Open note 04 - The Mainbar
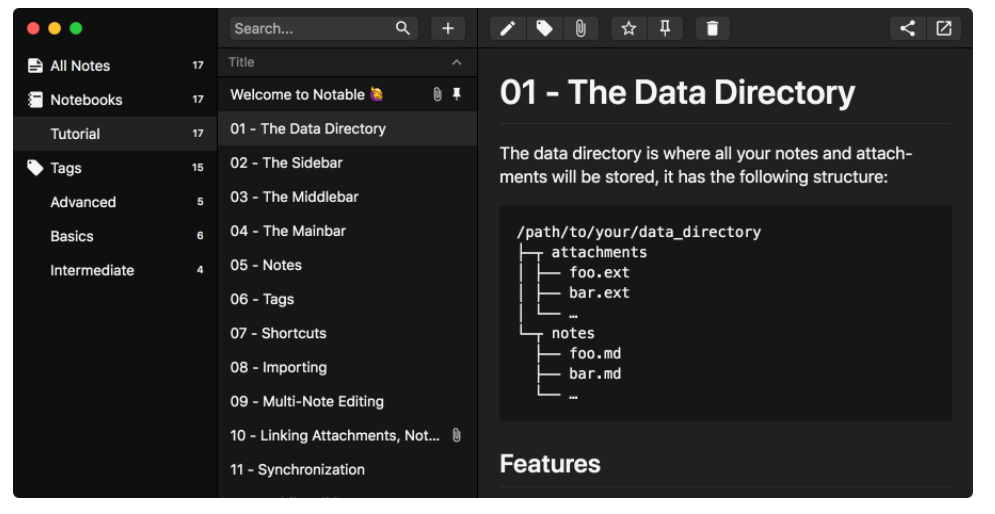 click(x=347, y=231)
